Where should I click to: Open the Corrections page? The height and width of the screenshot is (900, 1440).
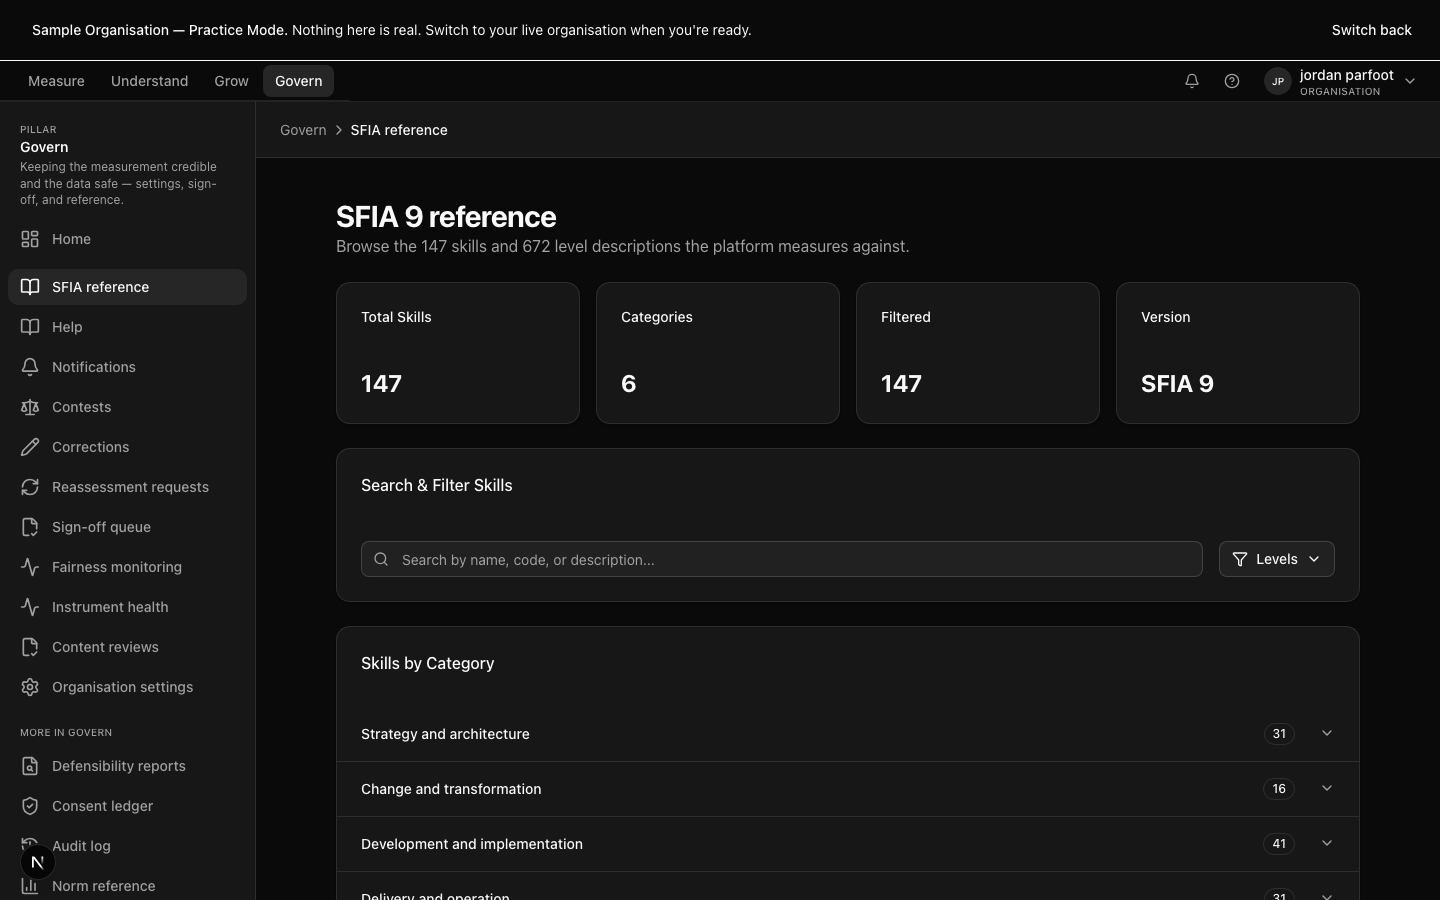click(127, 447)
